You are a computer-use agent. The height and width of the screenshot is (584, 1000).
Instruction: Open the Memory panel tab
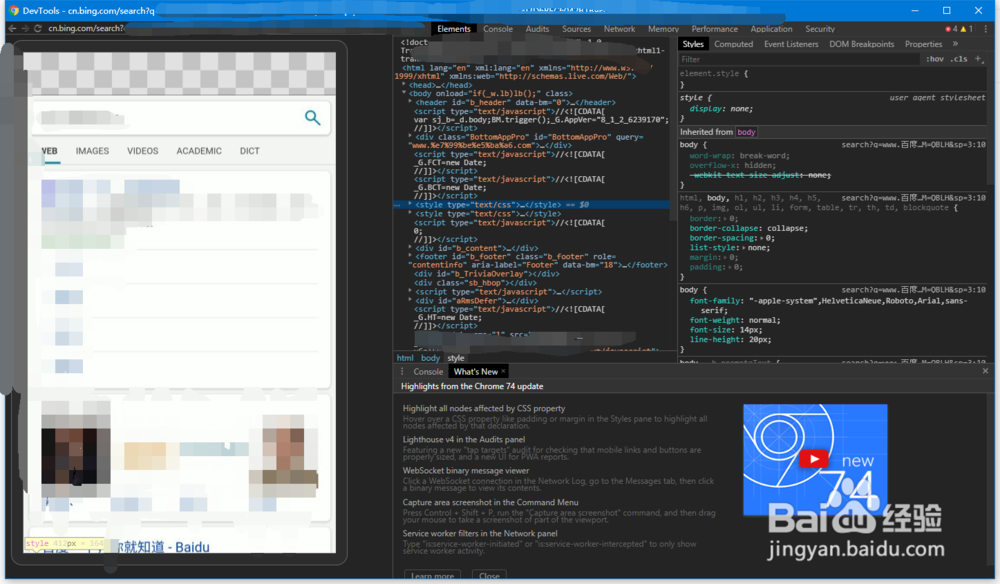(x=663, y=29)
